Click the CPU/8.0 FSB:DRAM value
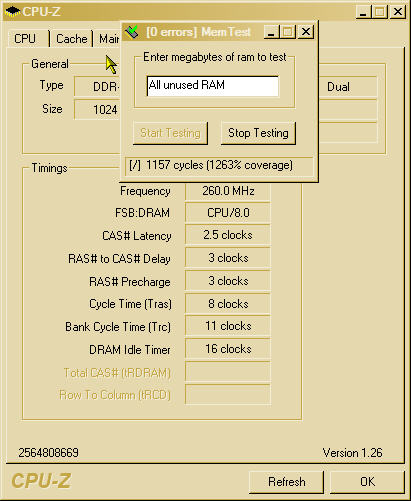411x501 pixels. tap(228, 213)
